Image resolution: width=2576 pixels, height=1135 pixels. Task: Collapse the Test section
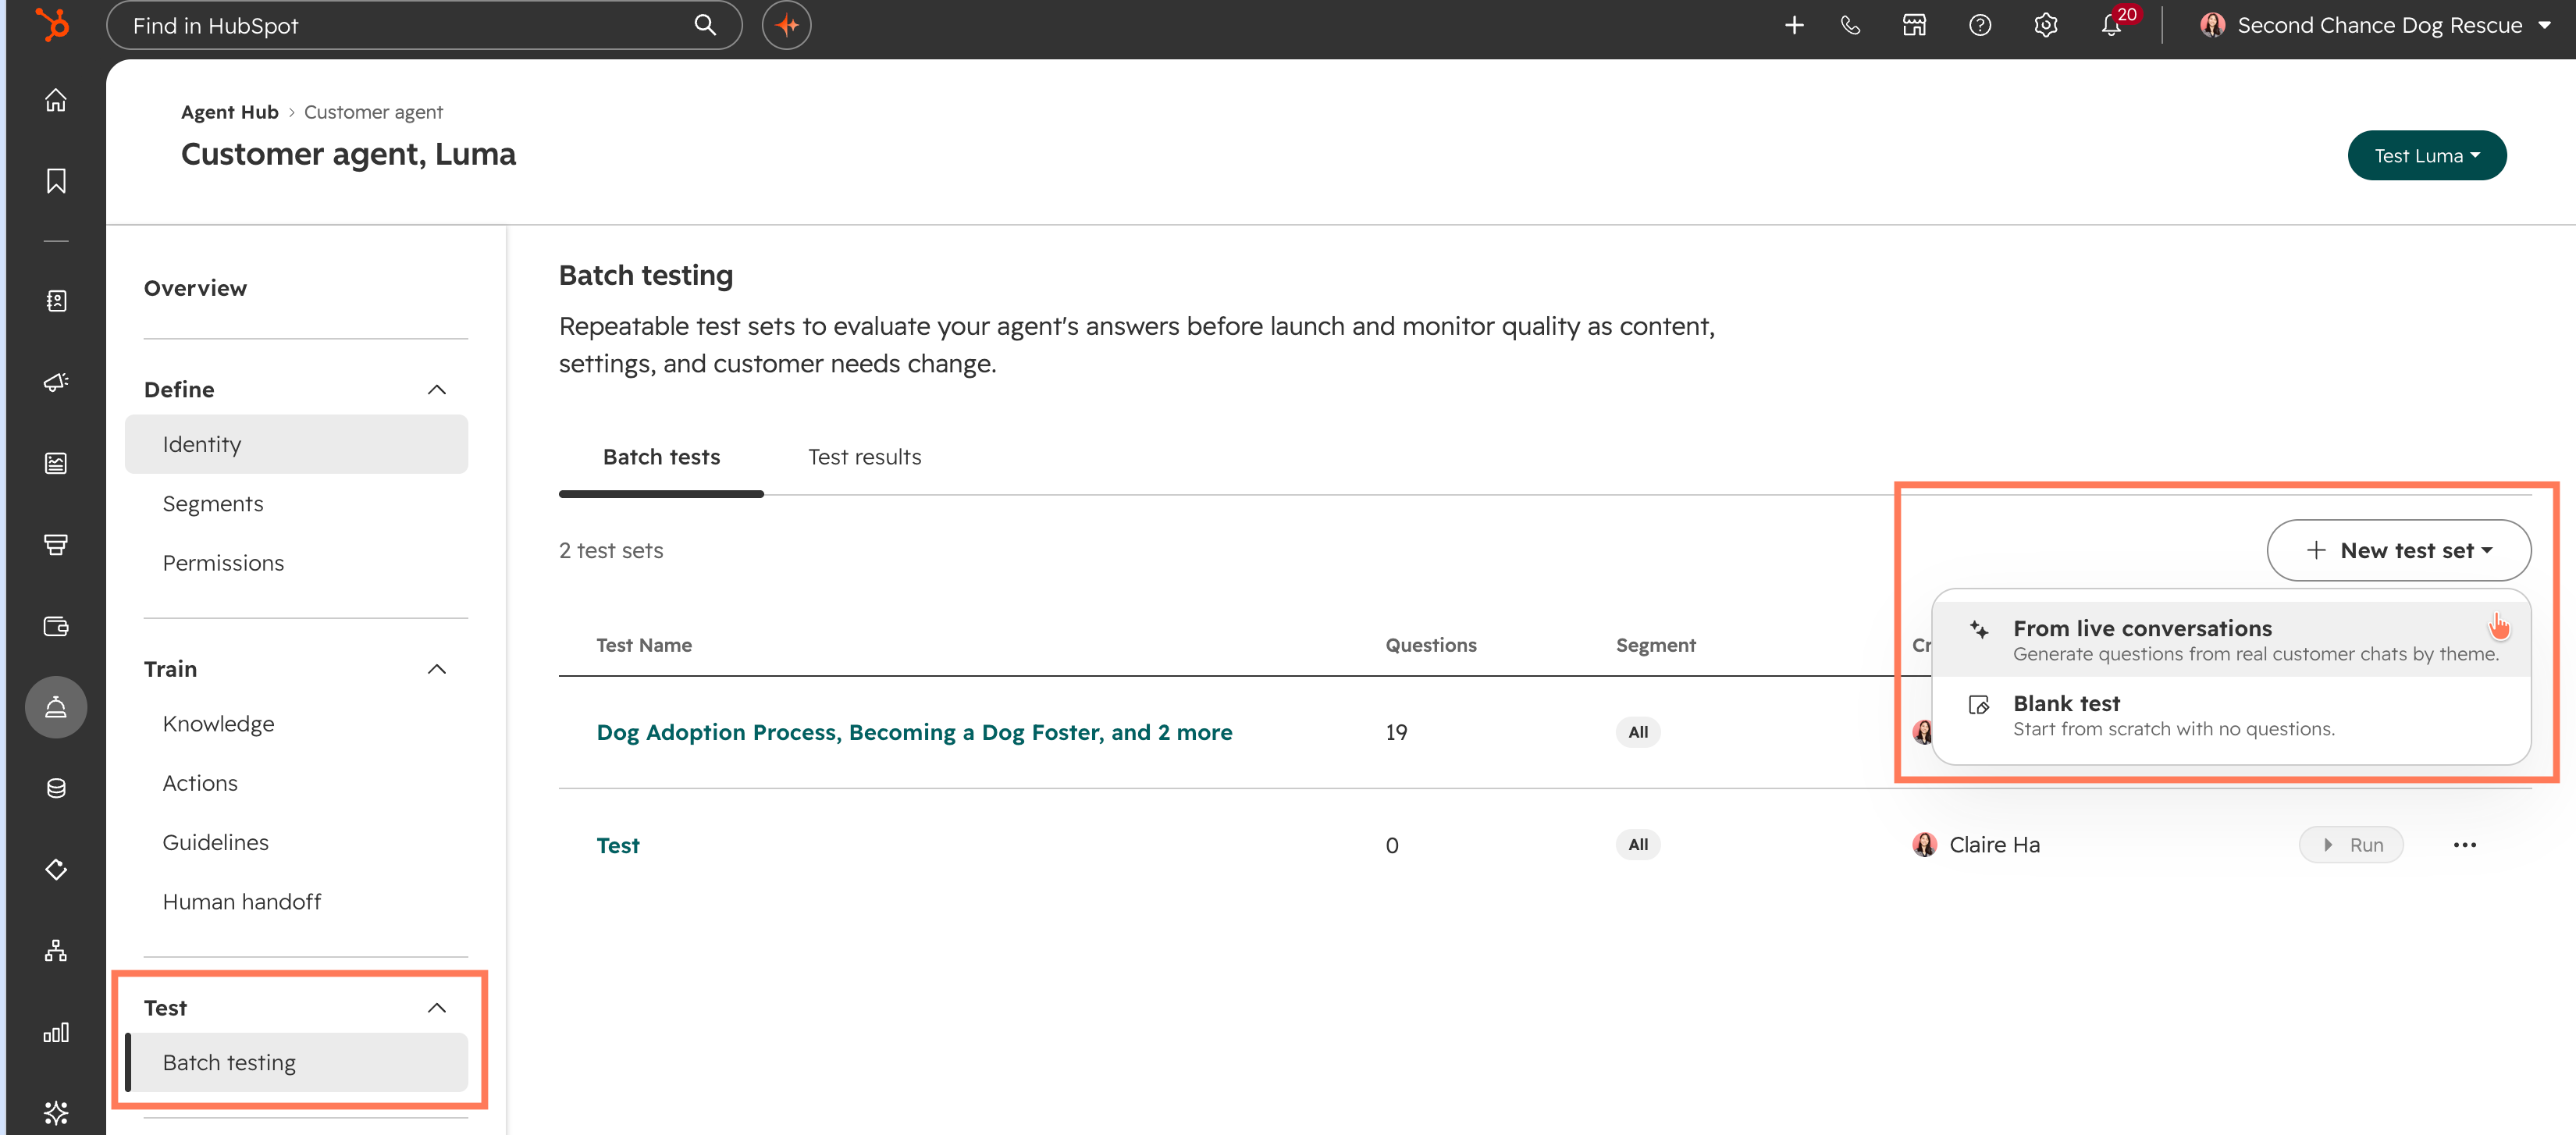[x=436, y=1007]
